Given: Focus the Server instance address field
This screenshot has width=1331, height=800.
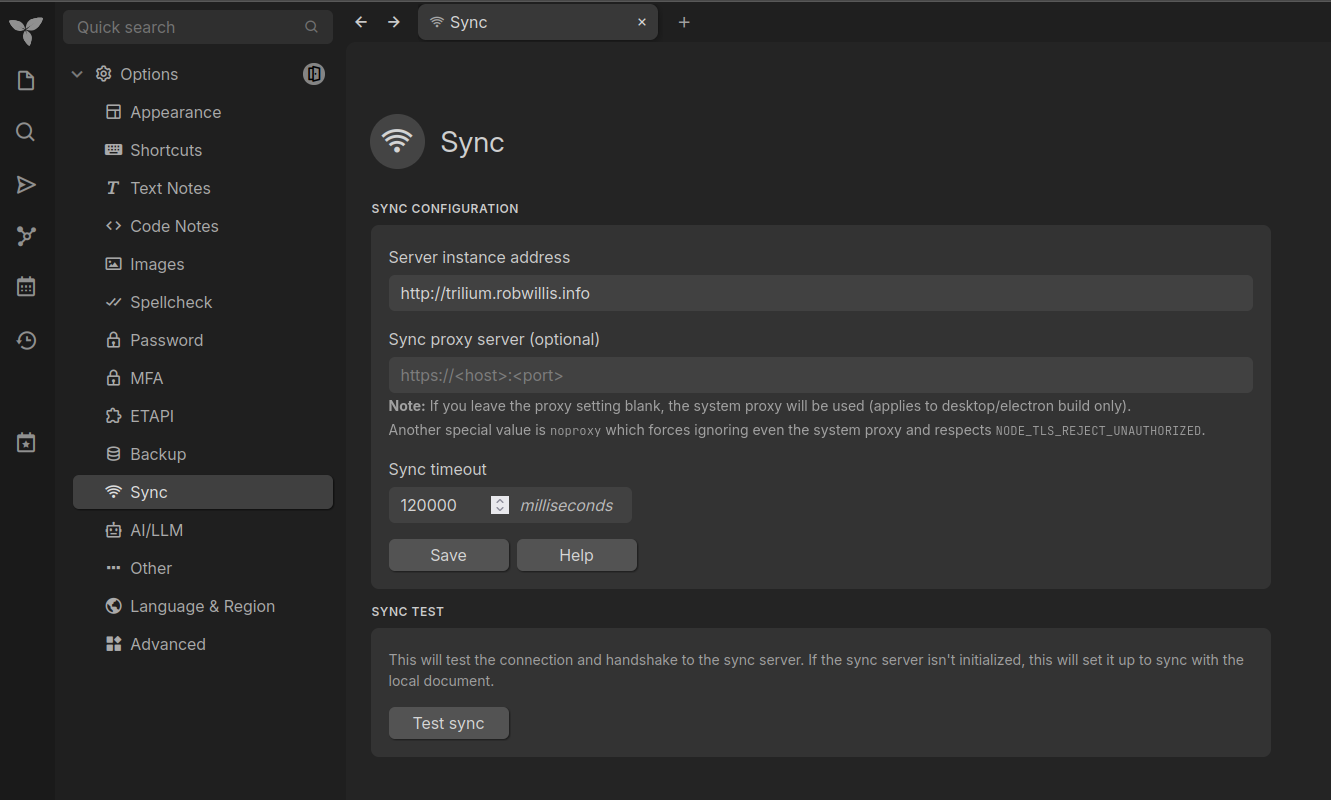Looking at the screenshot, I should tap(820, 293).
